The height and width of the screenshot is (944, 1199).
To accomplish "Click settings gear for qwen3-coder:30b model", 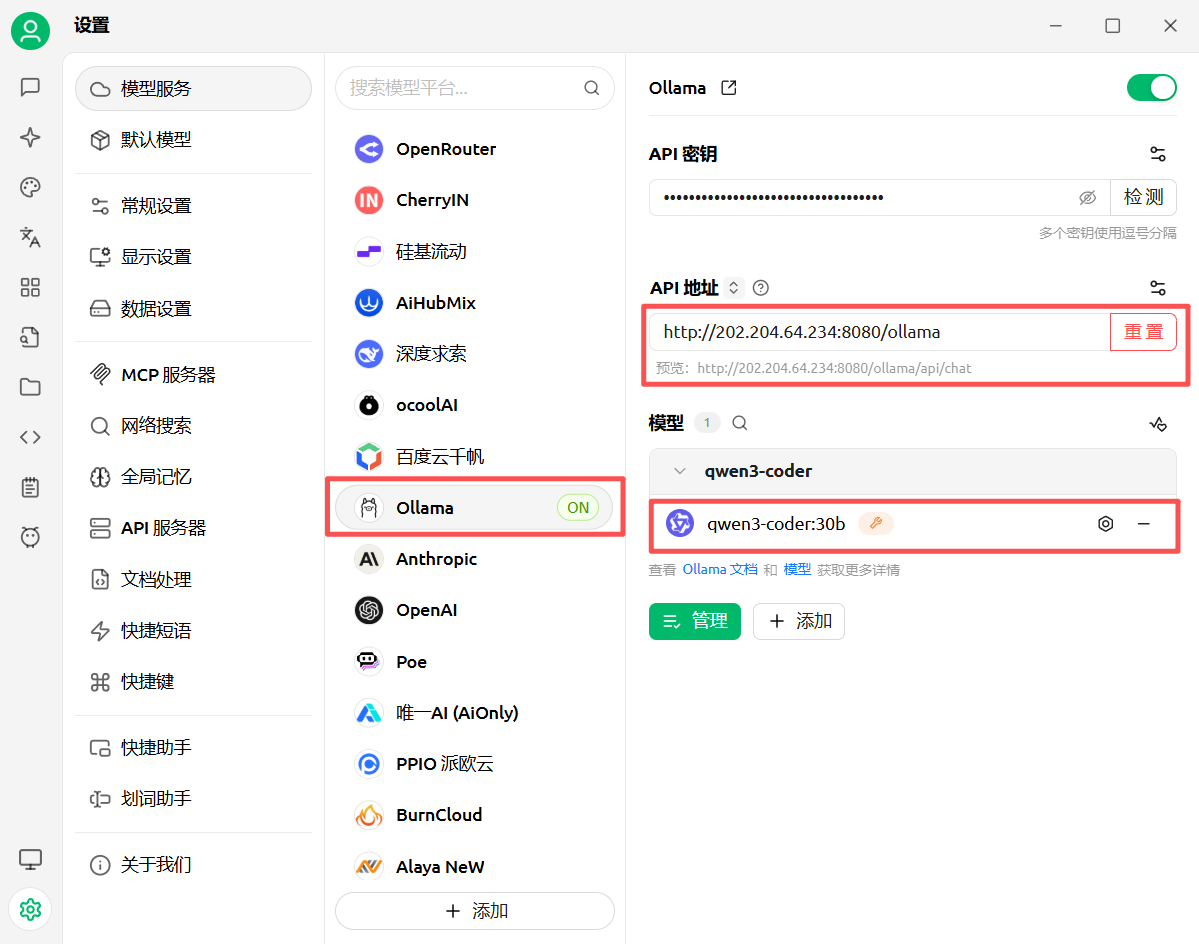I will click(x=1105, y=523).
